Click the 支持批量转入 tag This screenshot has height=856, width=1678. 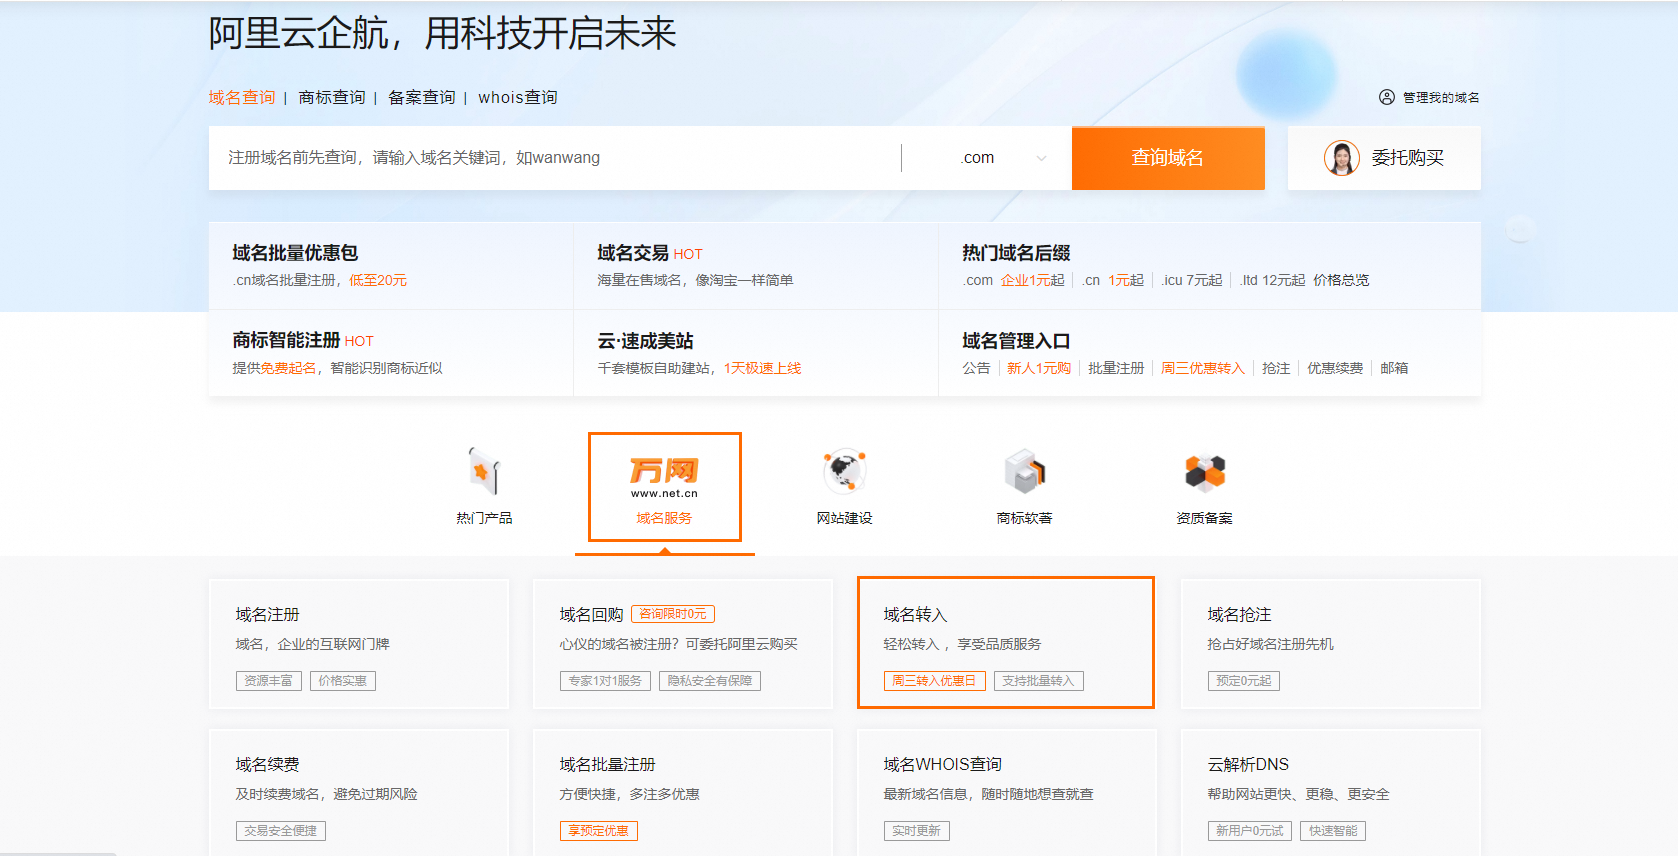pyautogui.click(x=1038, y=681)
